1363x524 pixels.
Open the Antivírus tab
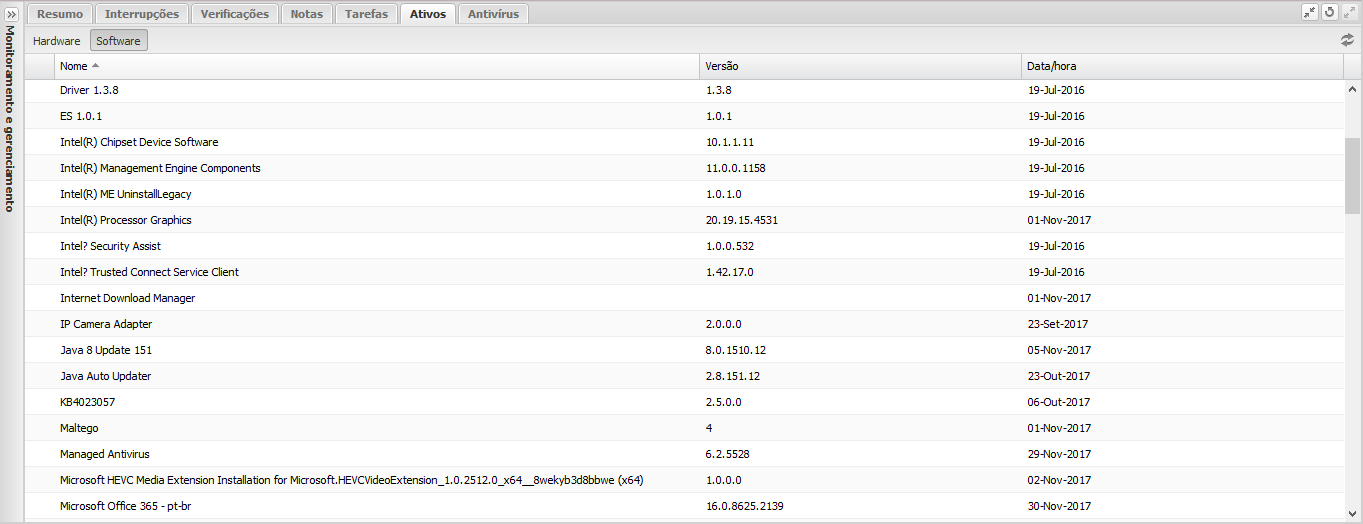(494, 14)
